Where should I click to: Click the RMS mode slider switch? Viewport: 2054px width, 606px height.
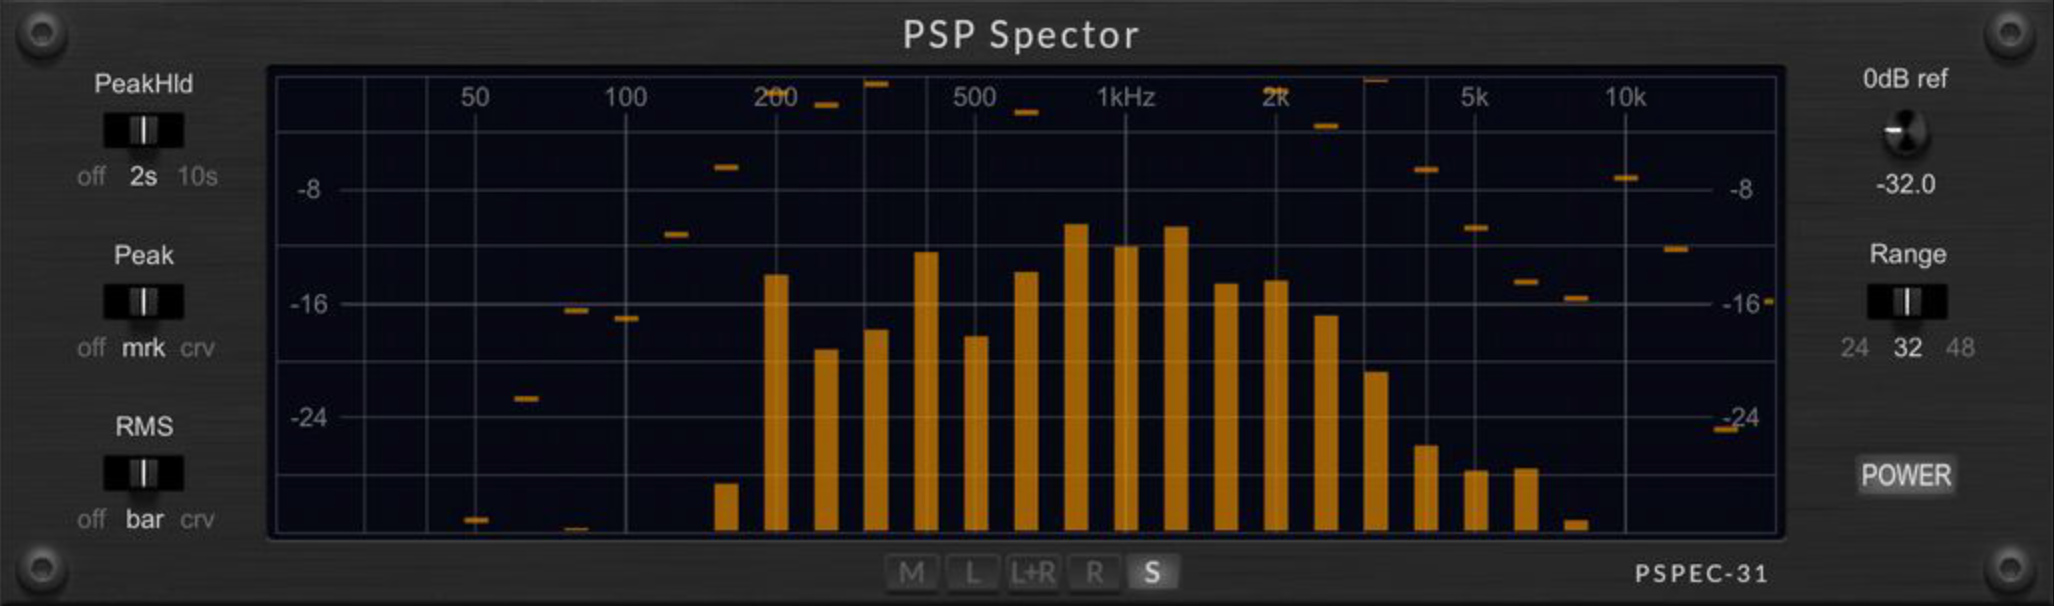pos(143,473)
